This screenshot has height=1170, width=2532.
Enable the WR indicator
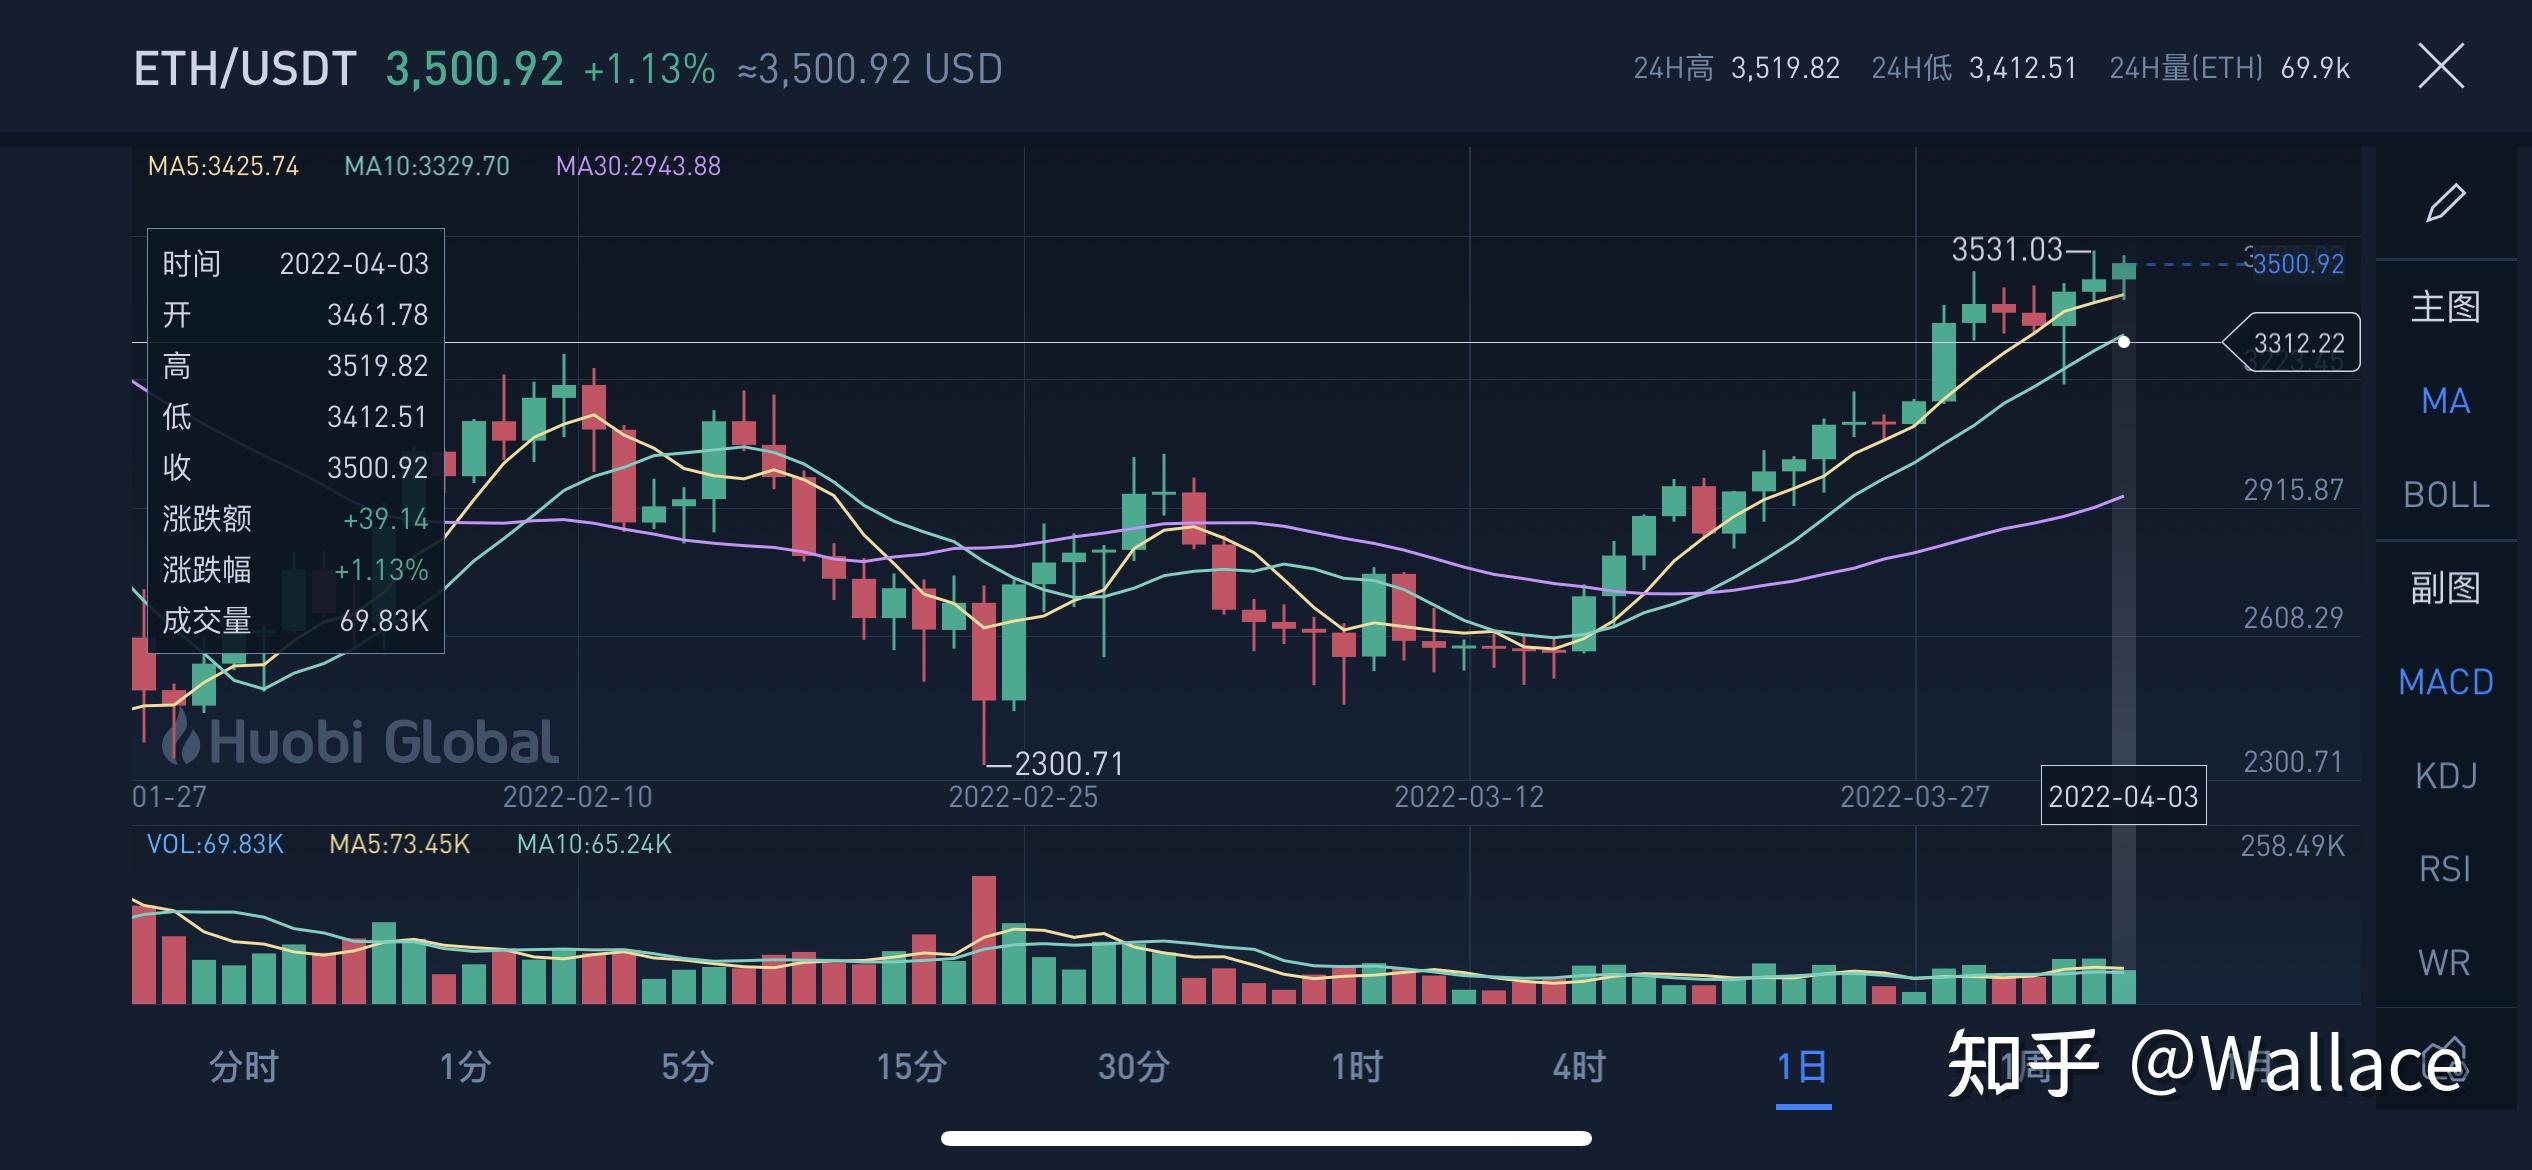pos(2444,961)
